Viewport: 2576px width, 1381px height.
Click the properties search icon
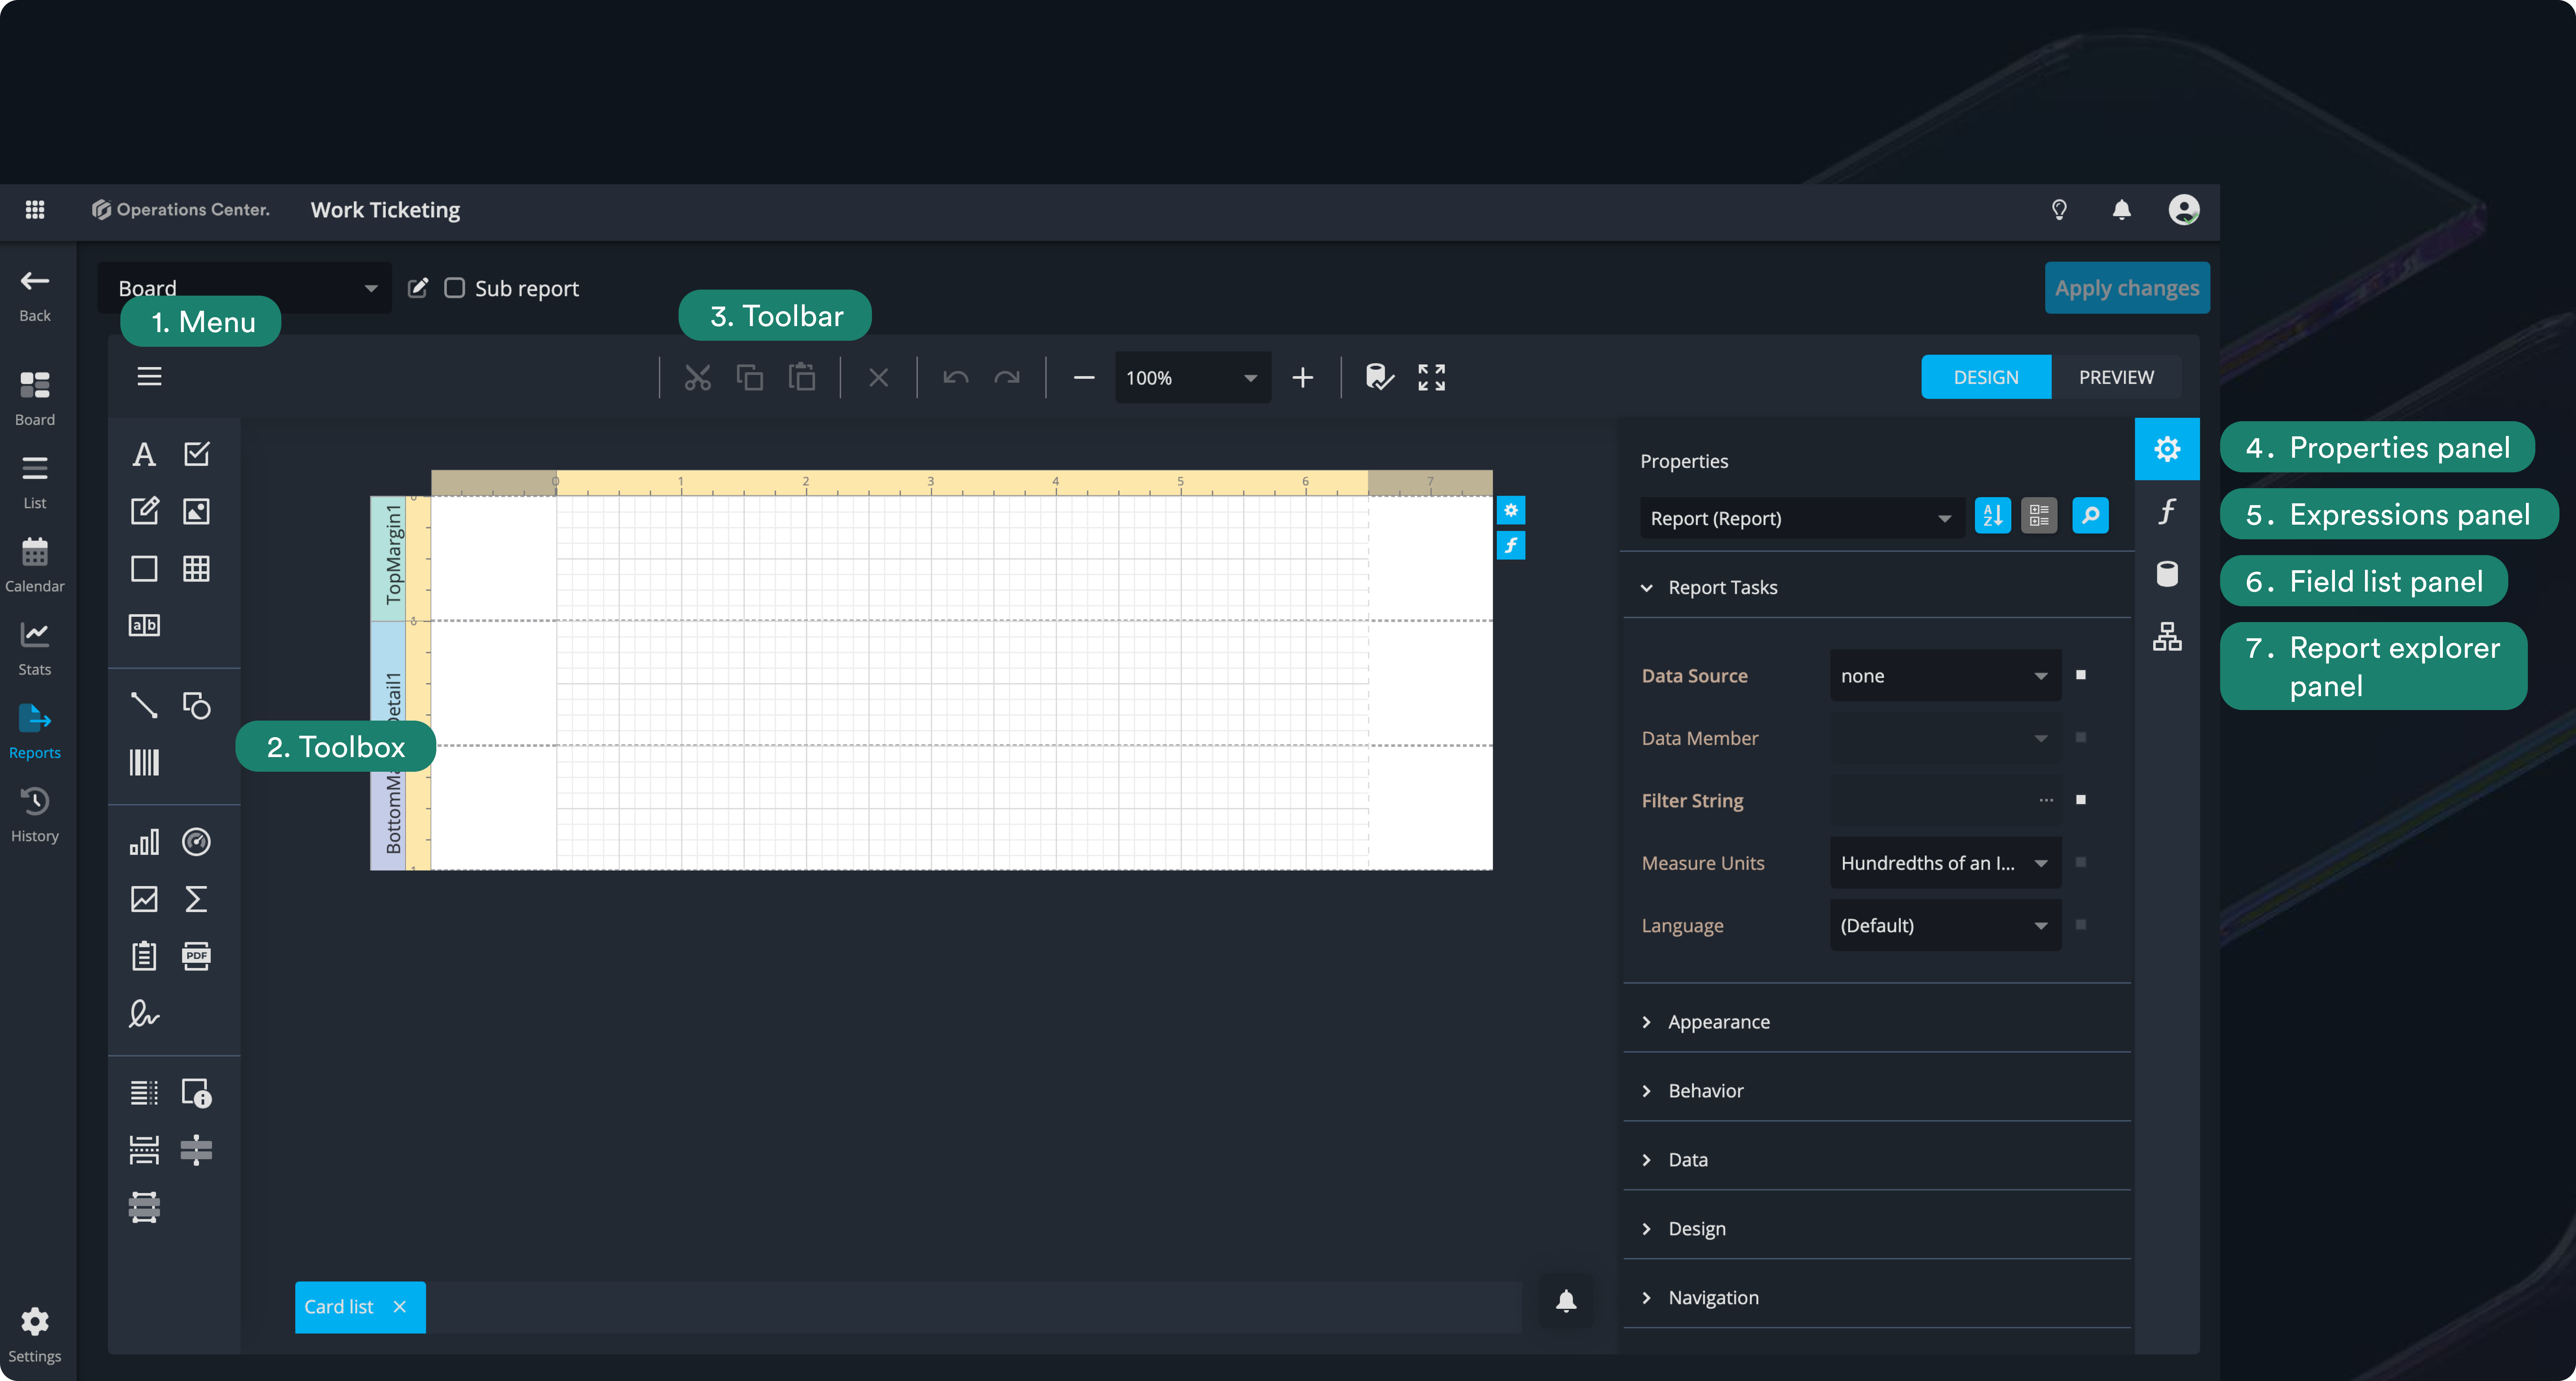coord(2090,516)
